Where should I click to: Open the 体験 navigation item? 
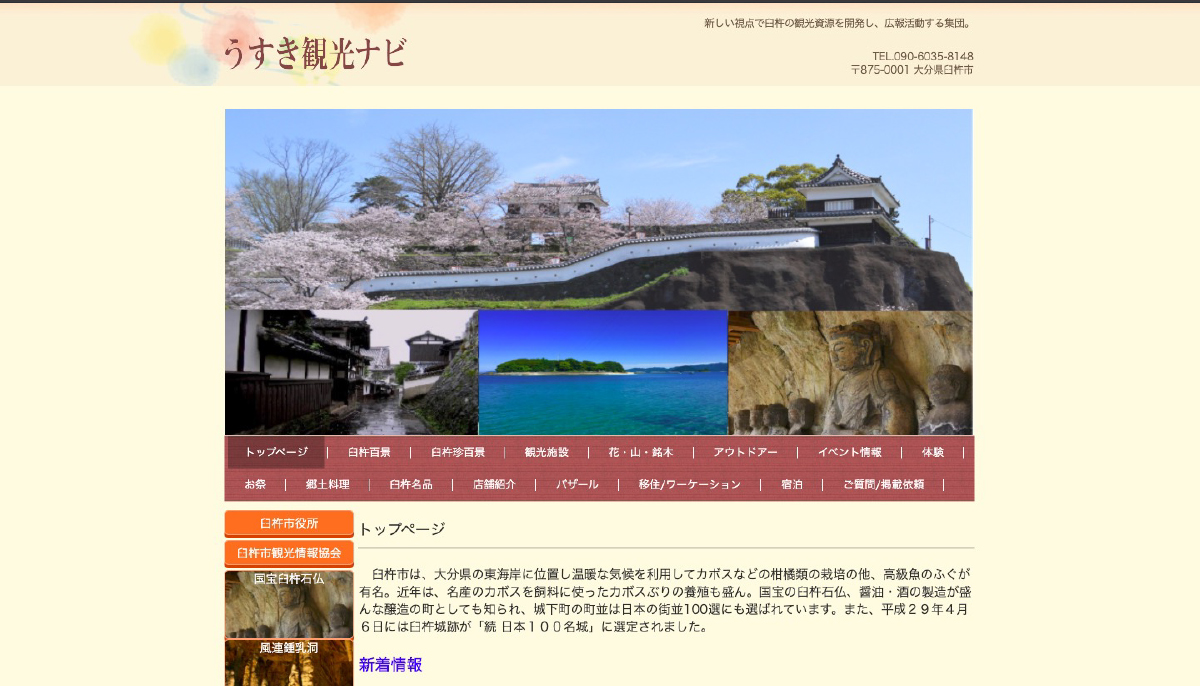tap(931, 451)
